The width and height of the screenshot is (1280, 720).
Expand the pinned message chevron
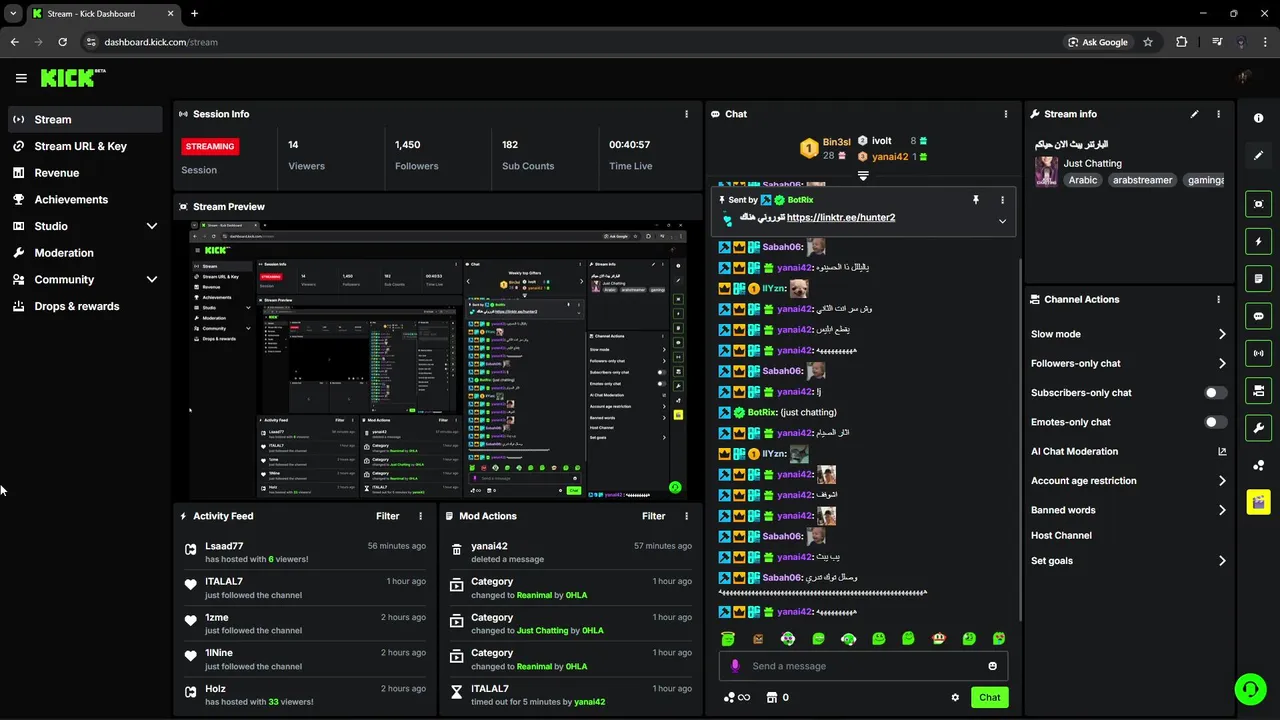point(1002,221)
